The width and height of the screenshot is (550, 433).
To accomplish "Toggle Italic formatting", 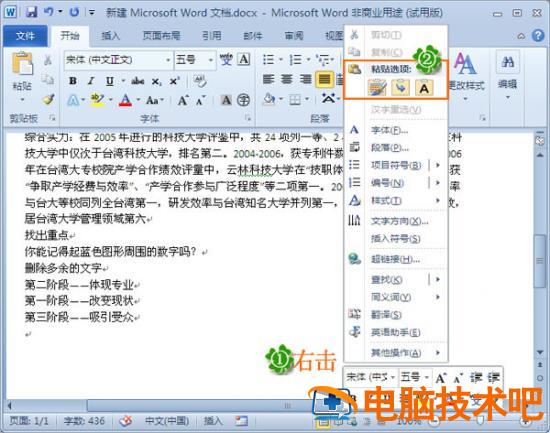I will tap(91, 81).
